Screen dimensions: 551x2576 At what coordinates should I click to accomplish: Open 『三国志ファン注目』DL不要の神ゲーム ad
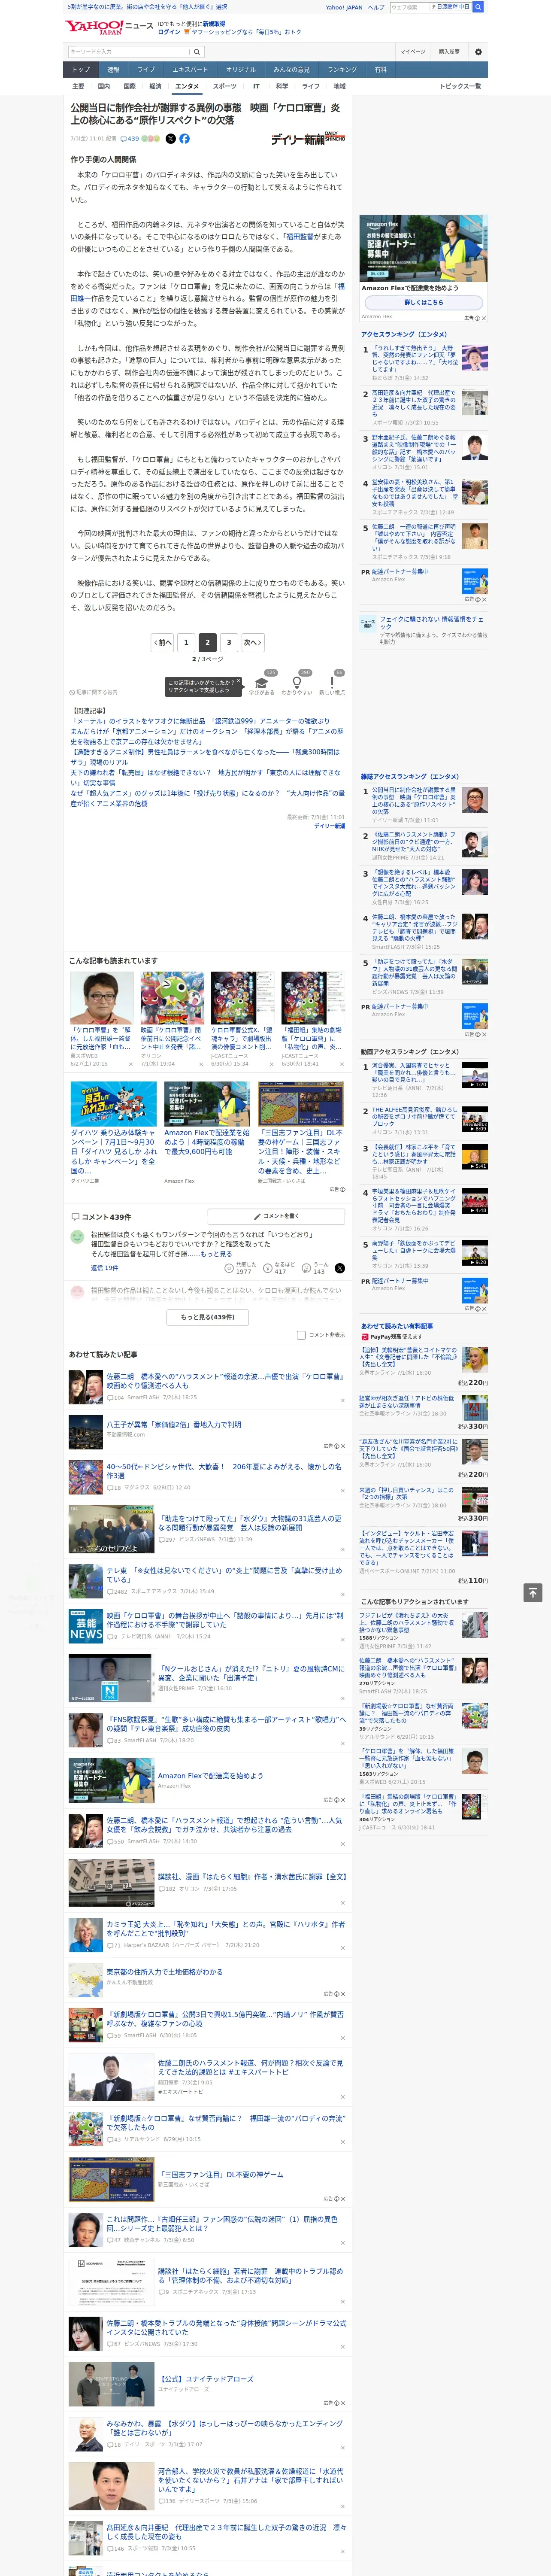[x=220, y=2174]
